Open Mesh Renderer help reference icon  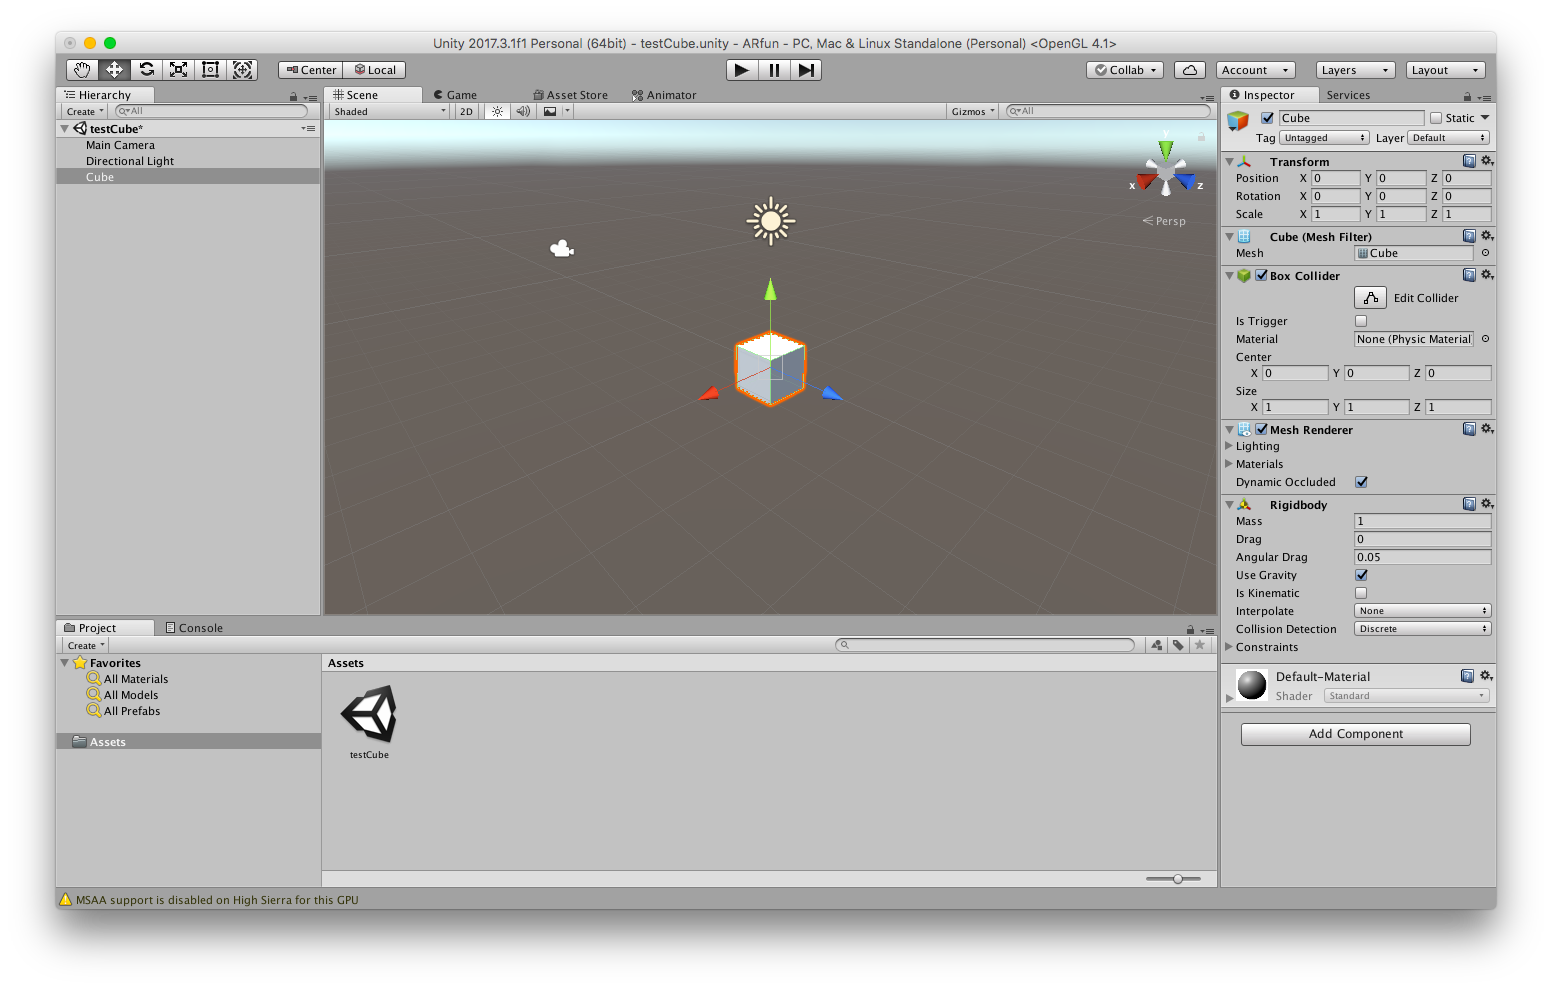[1469, 429]
